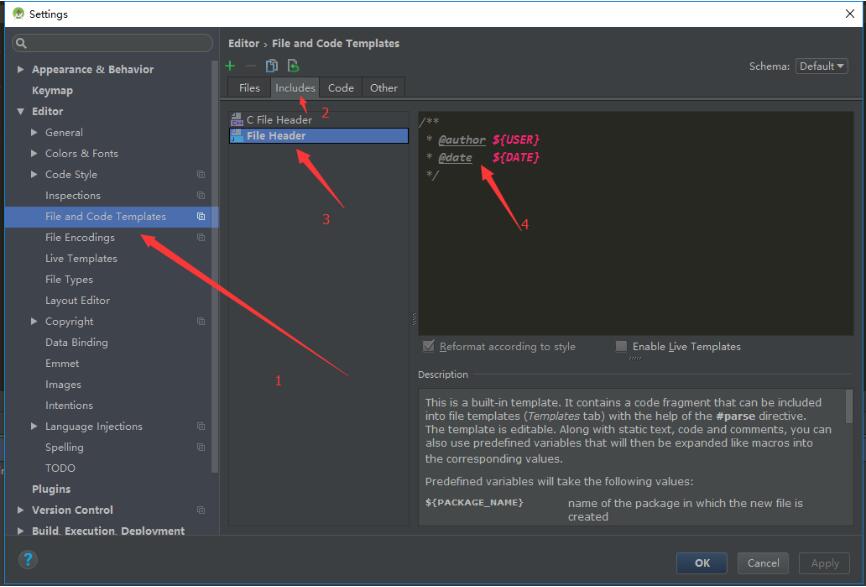Toggle the Schema selector to Default
This screenshot has height=587, width=866.
(821, 65)
